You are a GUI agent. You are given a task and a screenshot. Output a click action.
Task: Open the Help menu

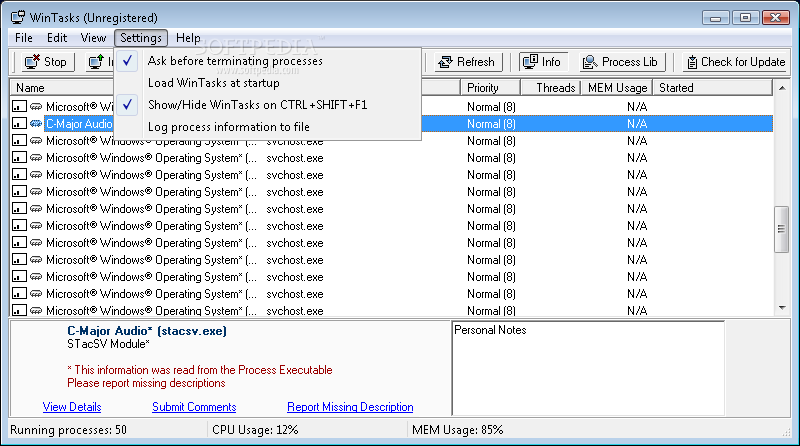(x=188, y=38)
